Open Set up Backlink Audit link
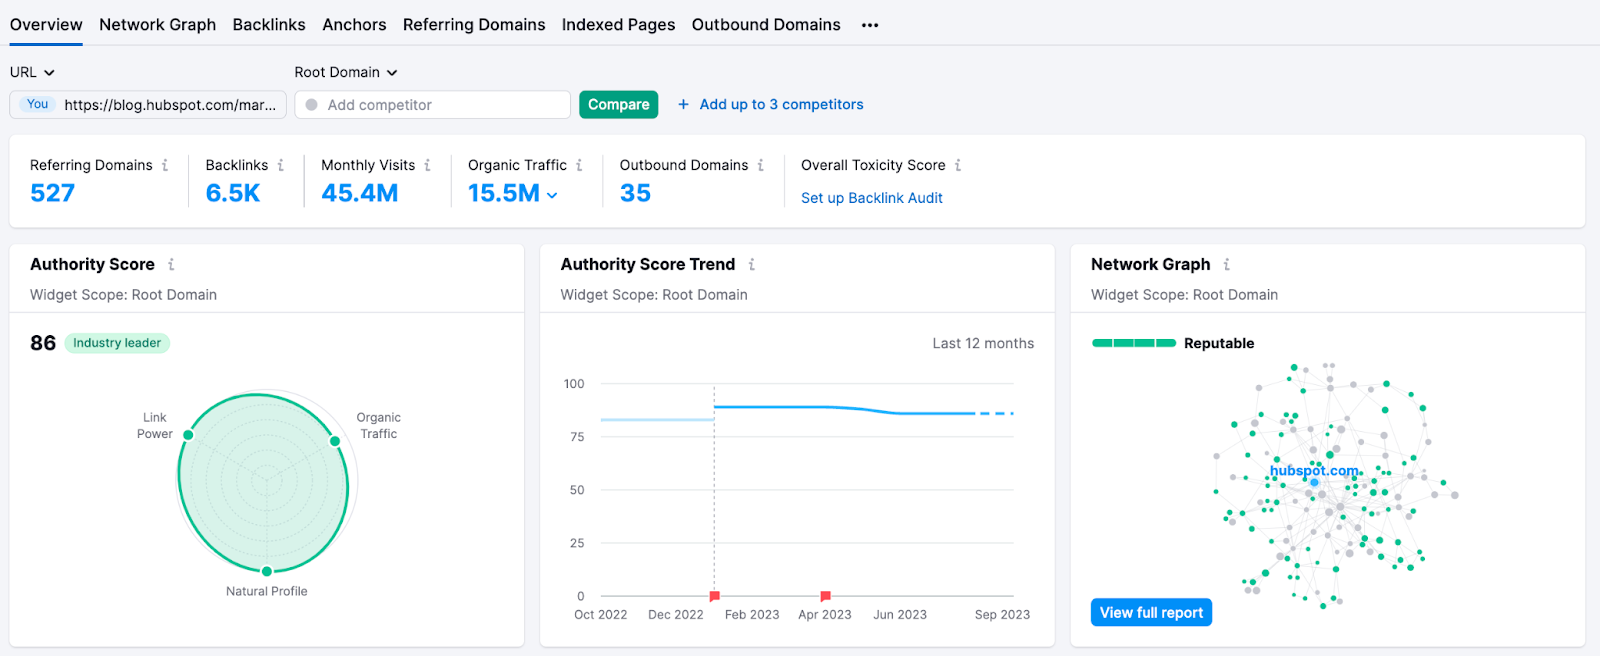Image resolution: width=1600 pixels, height=656 pixels. click(871, 198)
